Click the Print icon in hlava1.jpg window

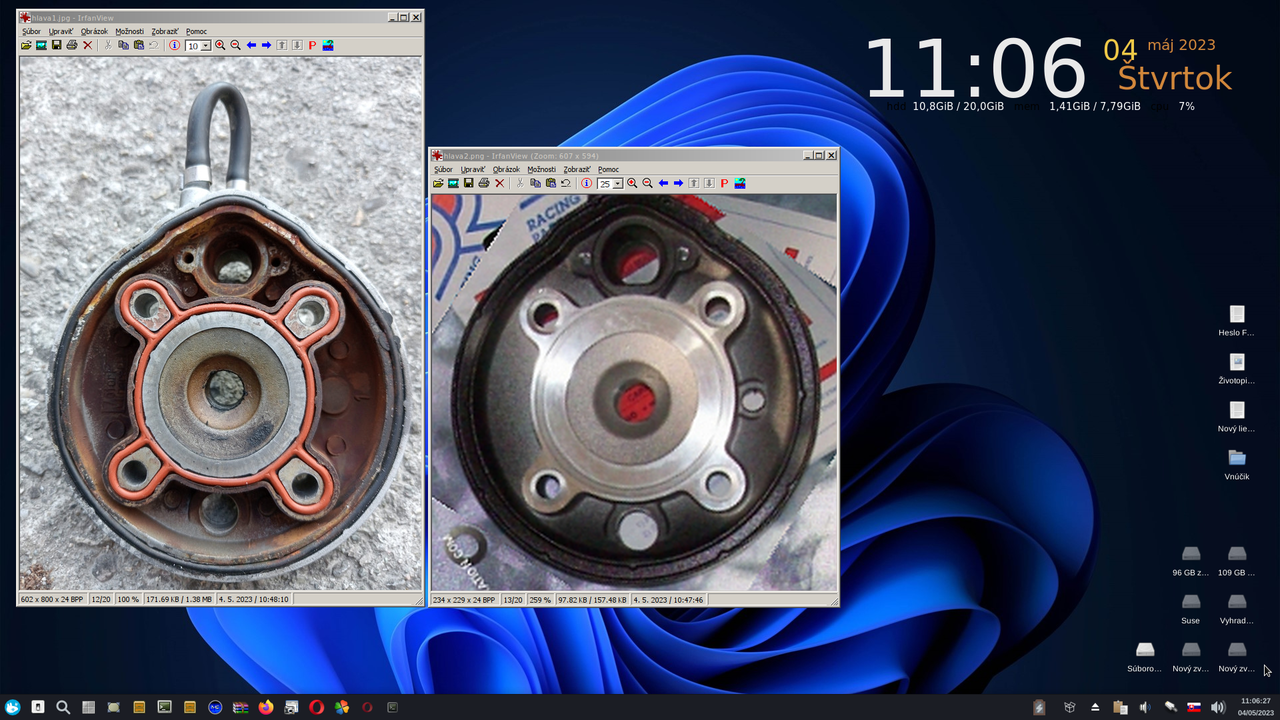(x=72, y=45)
